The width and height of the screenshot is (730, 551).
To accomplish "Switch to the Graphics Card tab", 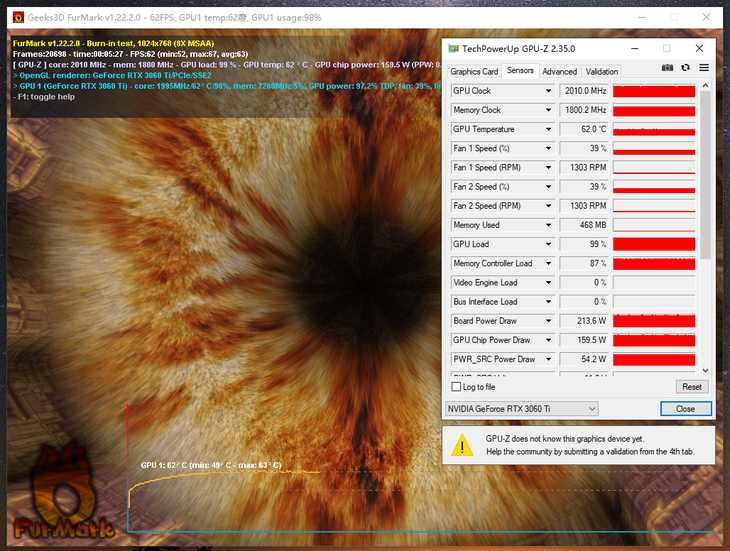I will coord(474,72).
